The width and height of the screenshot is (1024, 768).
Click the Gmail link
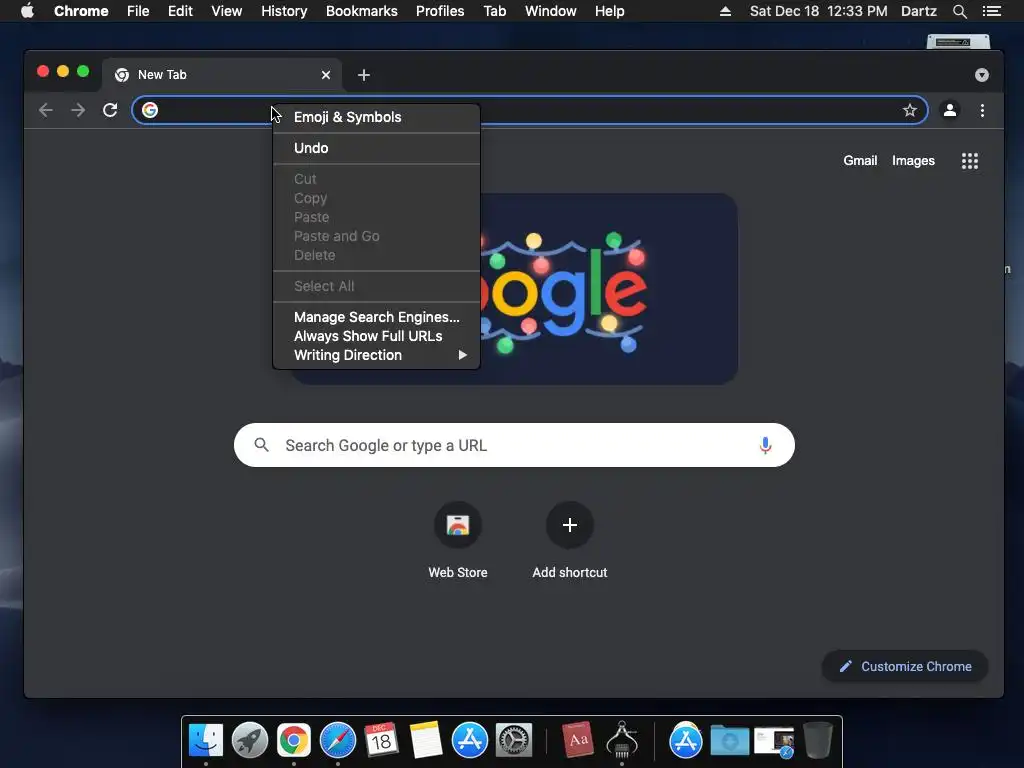(x=860, y=161)
